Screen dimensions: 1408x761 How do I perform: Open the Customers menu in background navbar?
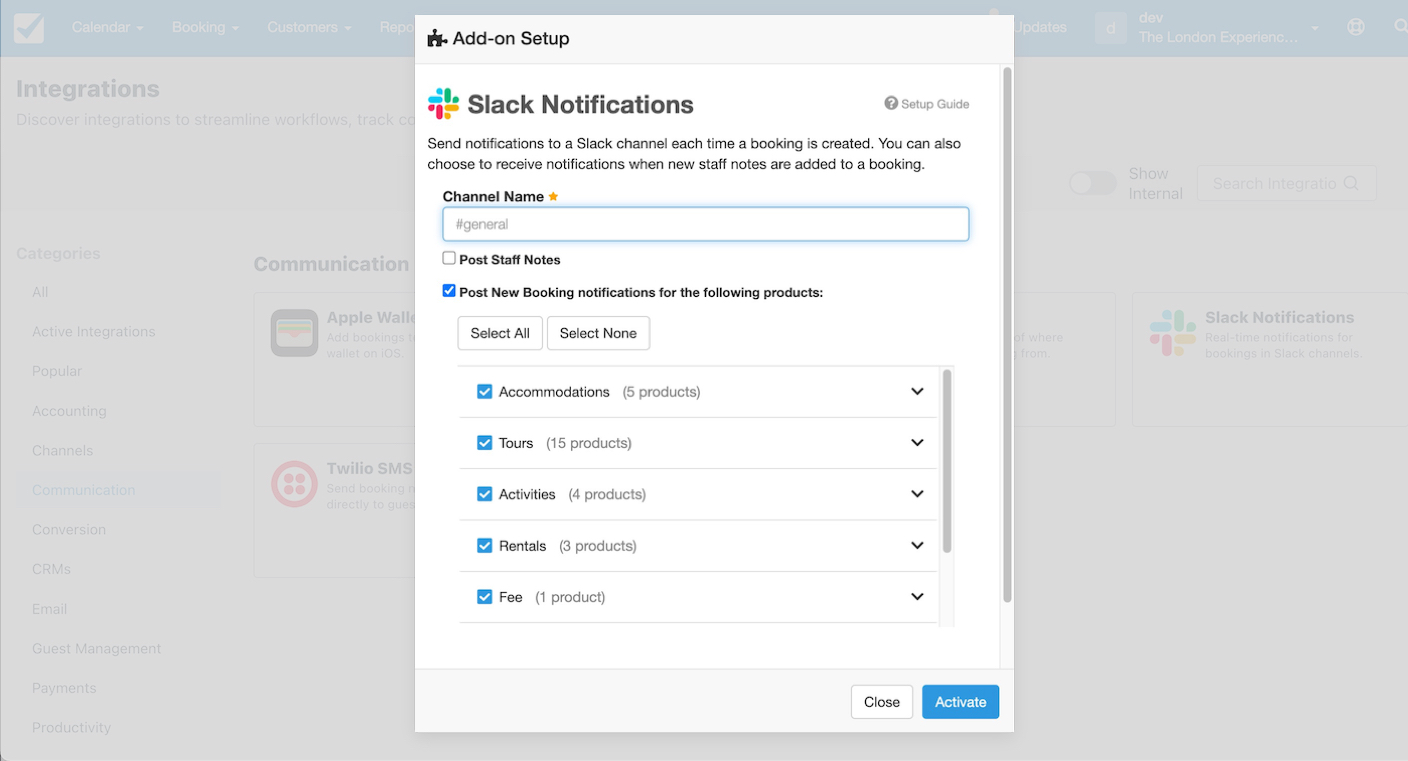pos(309,28)
